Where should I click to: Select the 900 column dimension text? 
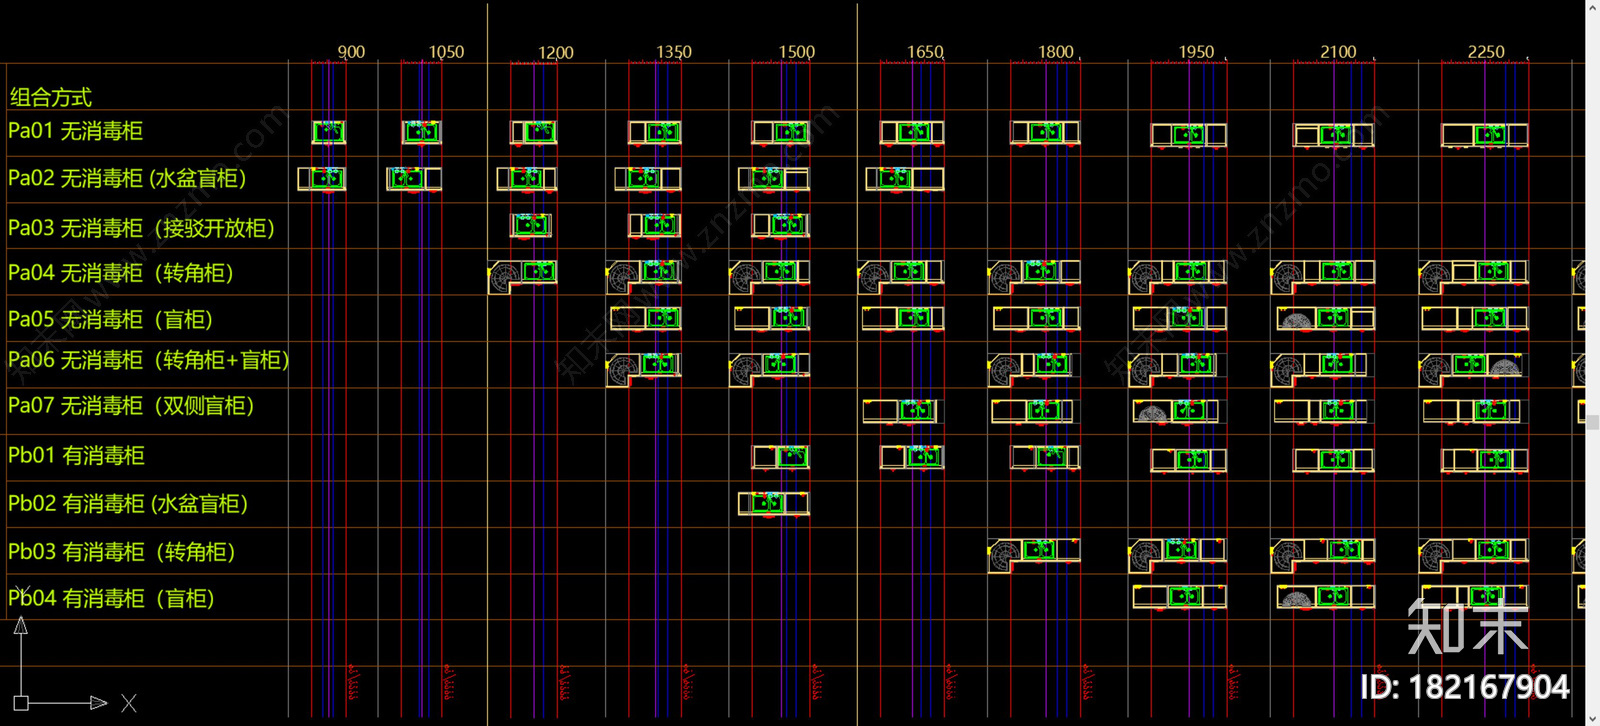[x=351, y=52]
